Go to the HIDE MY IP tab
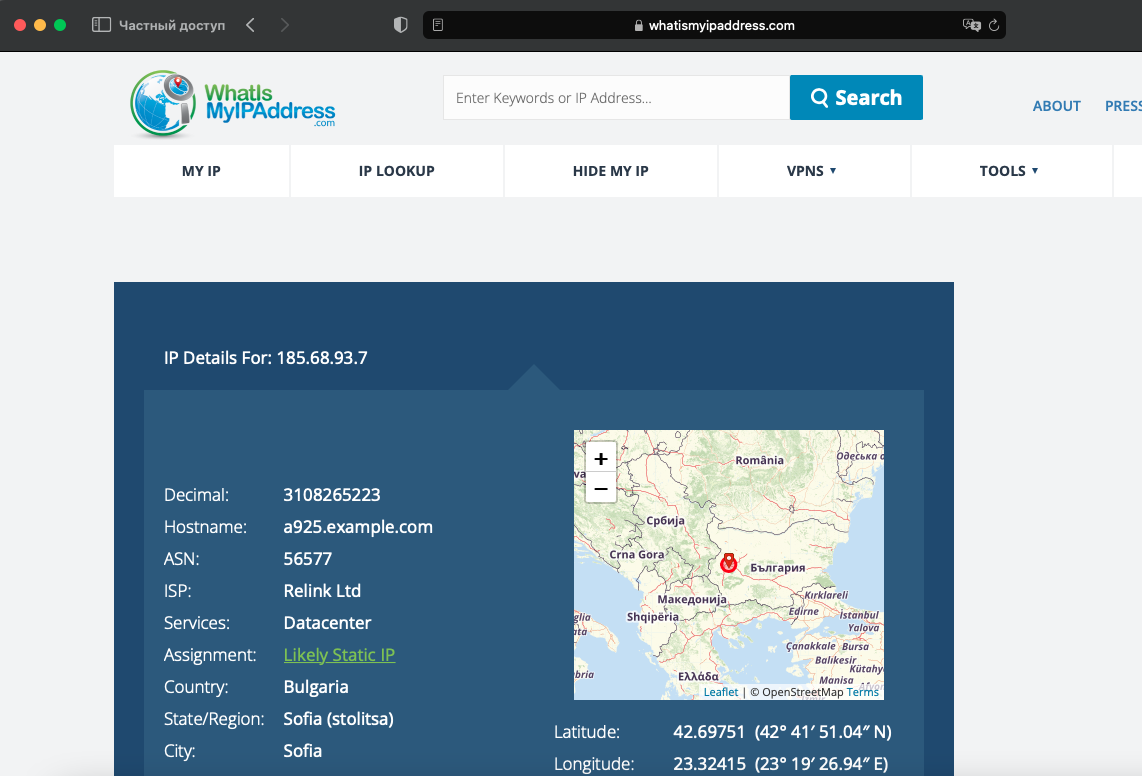Image resolution: width=1142 pixels, height=776 pixels. (611, 171)
